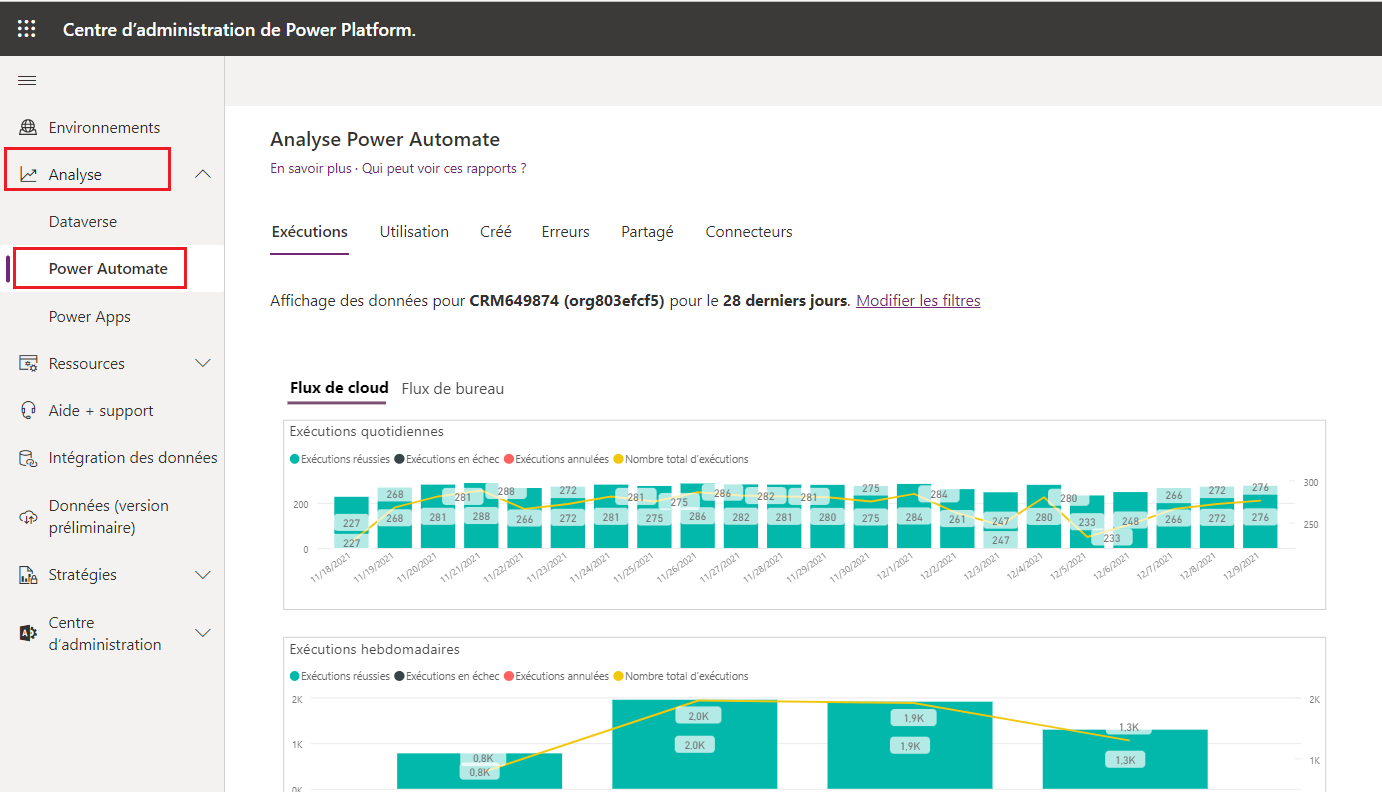Viewport: 1382px width, 792px height.
Task: Click the 12/9/2021 bar in daily chart
Action: click(1260, 517)
